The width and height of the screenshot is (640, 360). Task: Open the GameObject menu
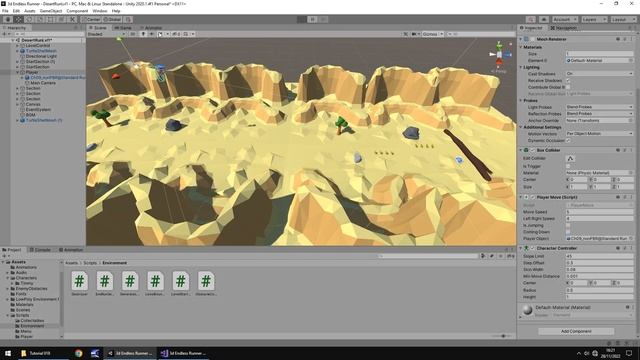click(x=51, y=11)
